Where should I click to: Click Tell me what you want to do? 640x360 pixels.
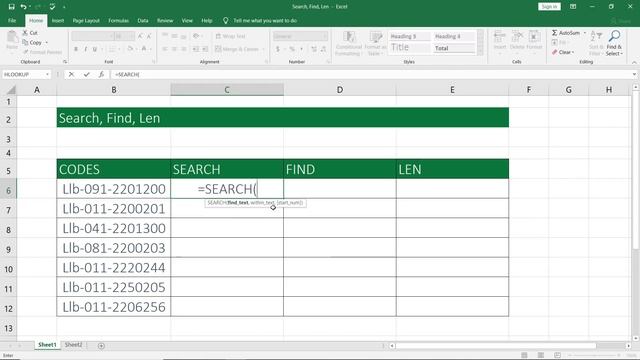click(x=265, y=20)
